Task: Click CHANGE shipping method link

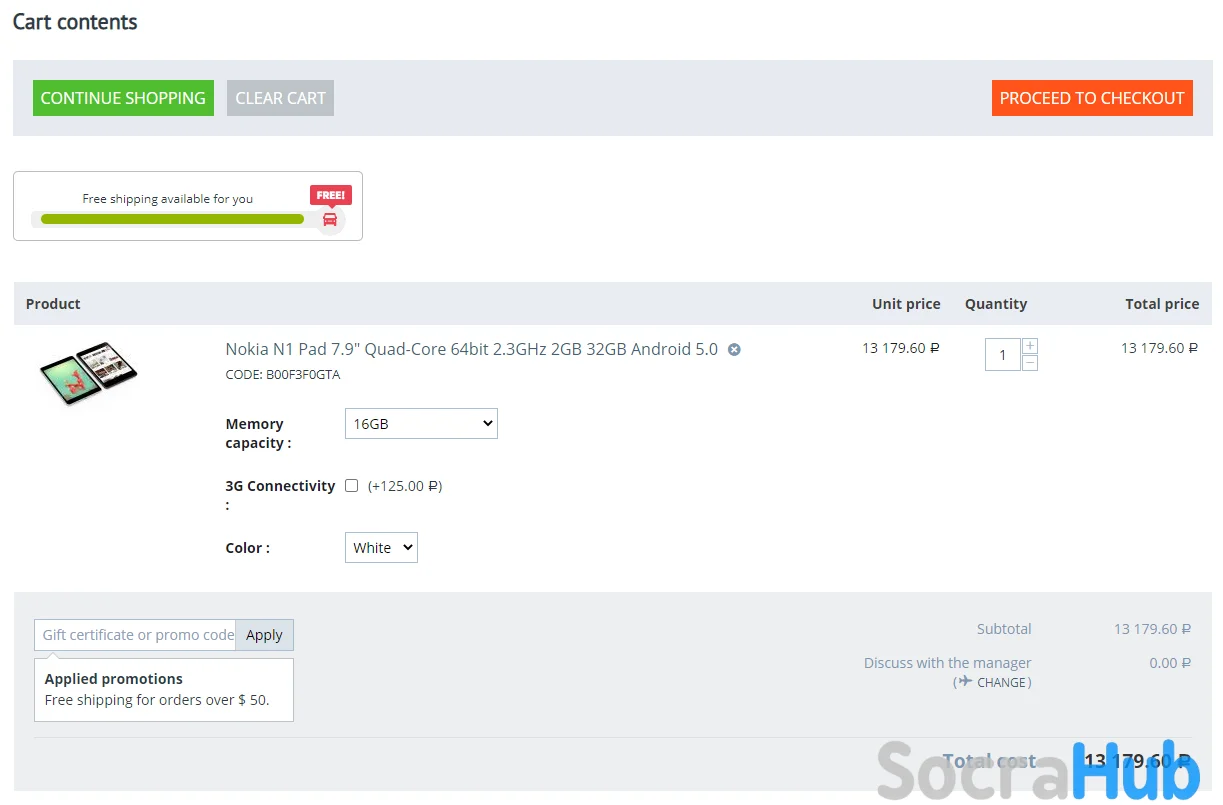Action: (1002, 682)
